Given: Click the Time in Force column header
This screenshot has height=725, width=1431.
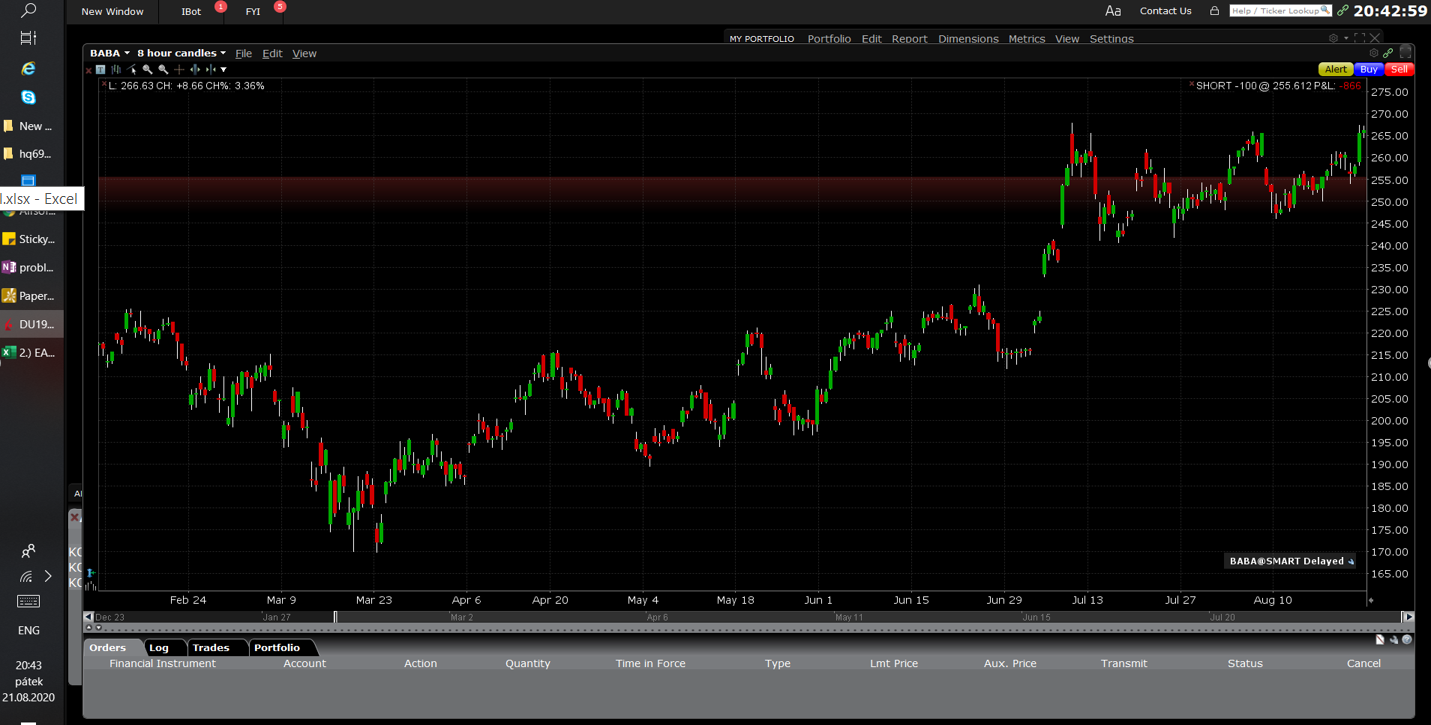Looking at the screenshot, I should click(x=651, y=663).
